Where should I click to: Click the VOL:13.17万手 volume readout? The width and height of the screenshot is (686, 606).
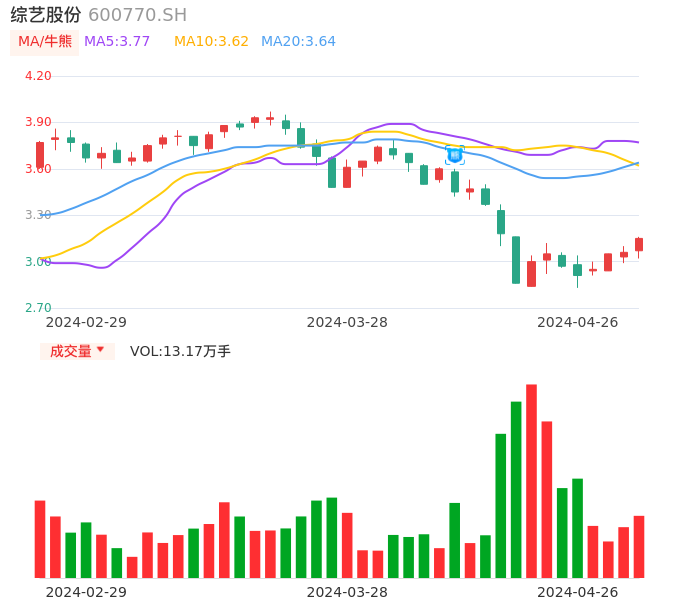point(180,351)
